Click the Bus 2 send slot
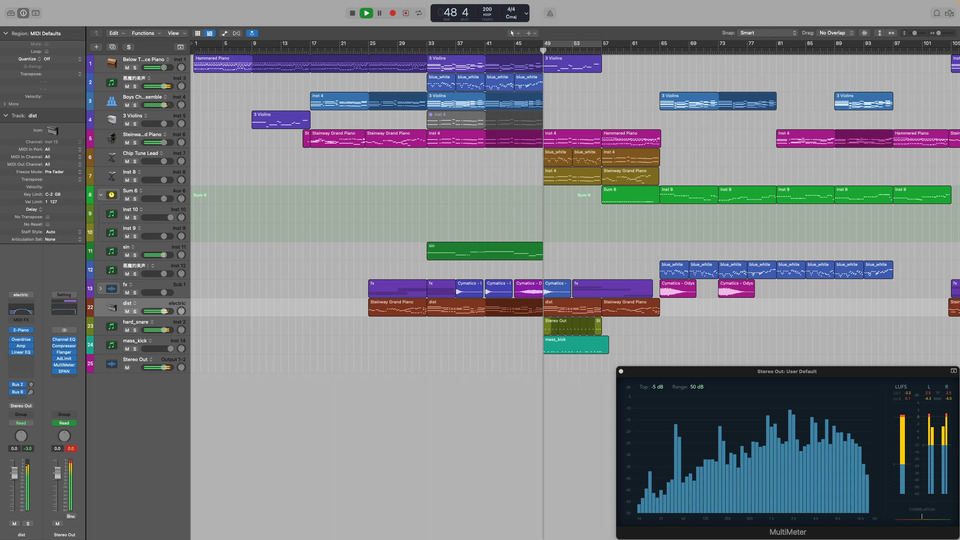Image resolution: width=960 pixels, height=540 pixels. (17, 384)
